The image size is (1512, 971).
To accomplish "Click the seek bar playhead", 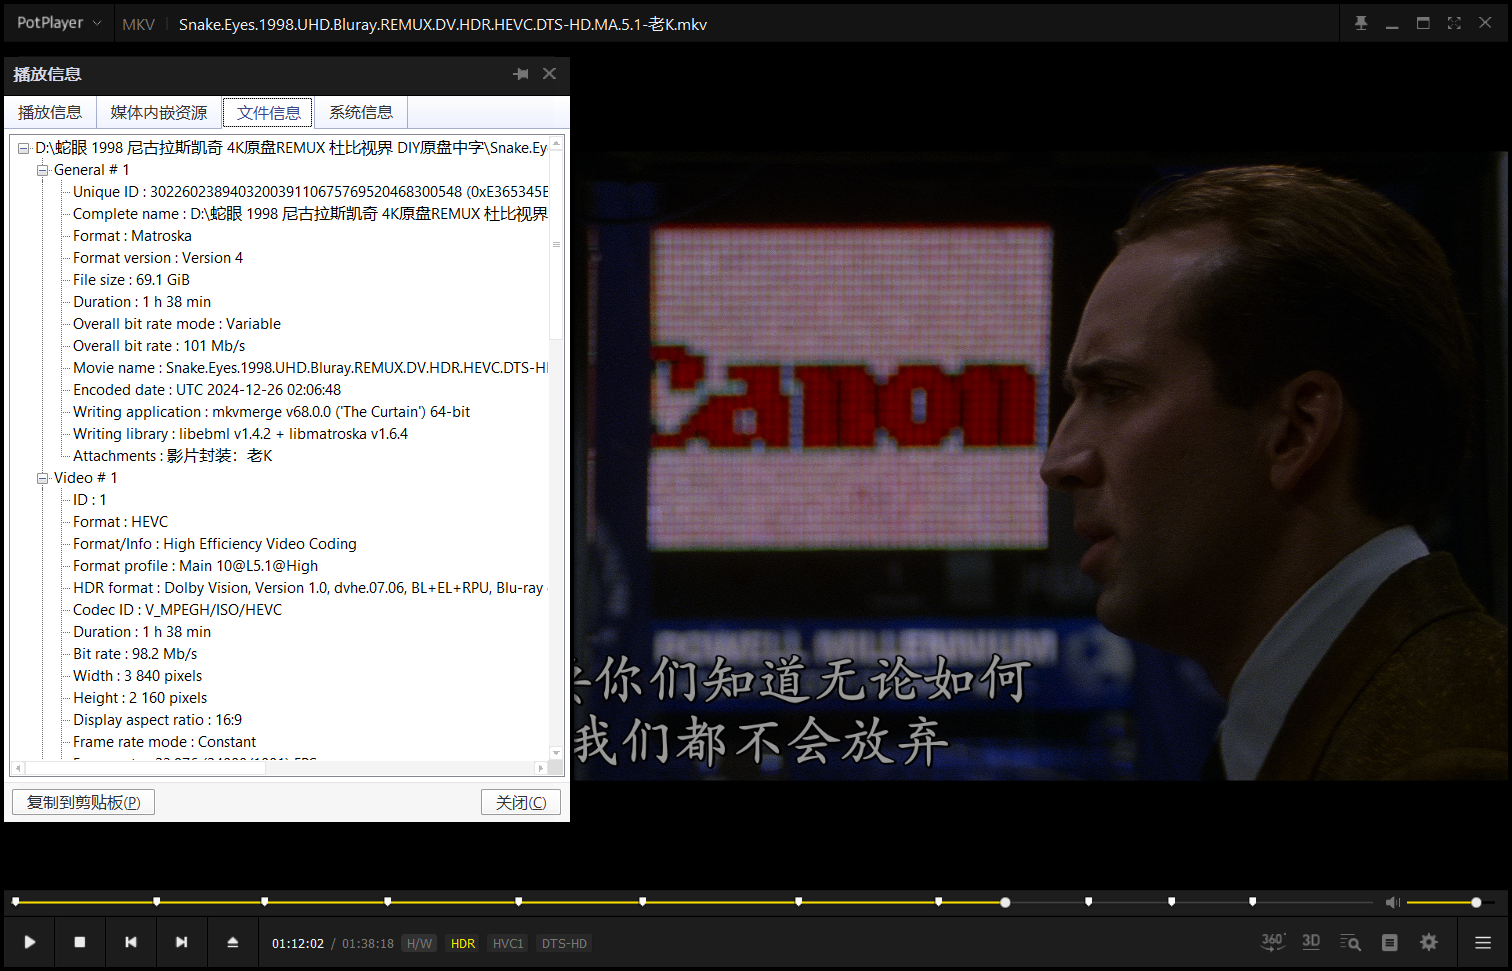I will (x=1005, y=902).
